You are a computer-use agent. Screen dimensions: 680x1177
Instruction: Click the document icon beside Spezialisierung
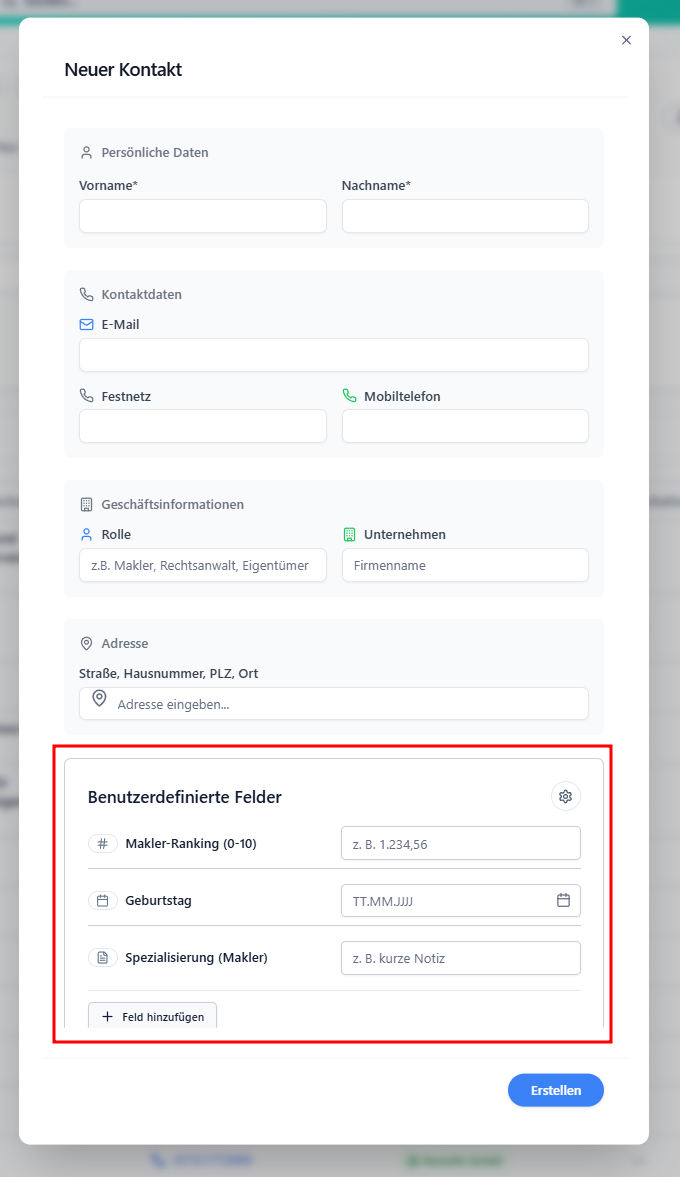click(x=102, y=957)
